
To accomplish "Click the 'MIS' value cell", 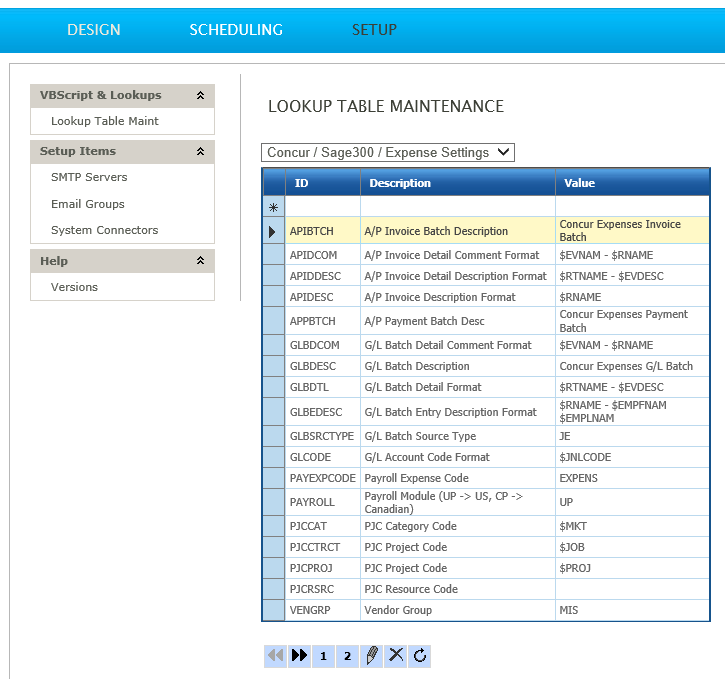I will [x=633, y=610].
